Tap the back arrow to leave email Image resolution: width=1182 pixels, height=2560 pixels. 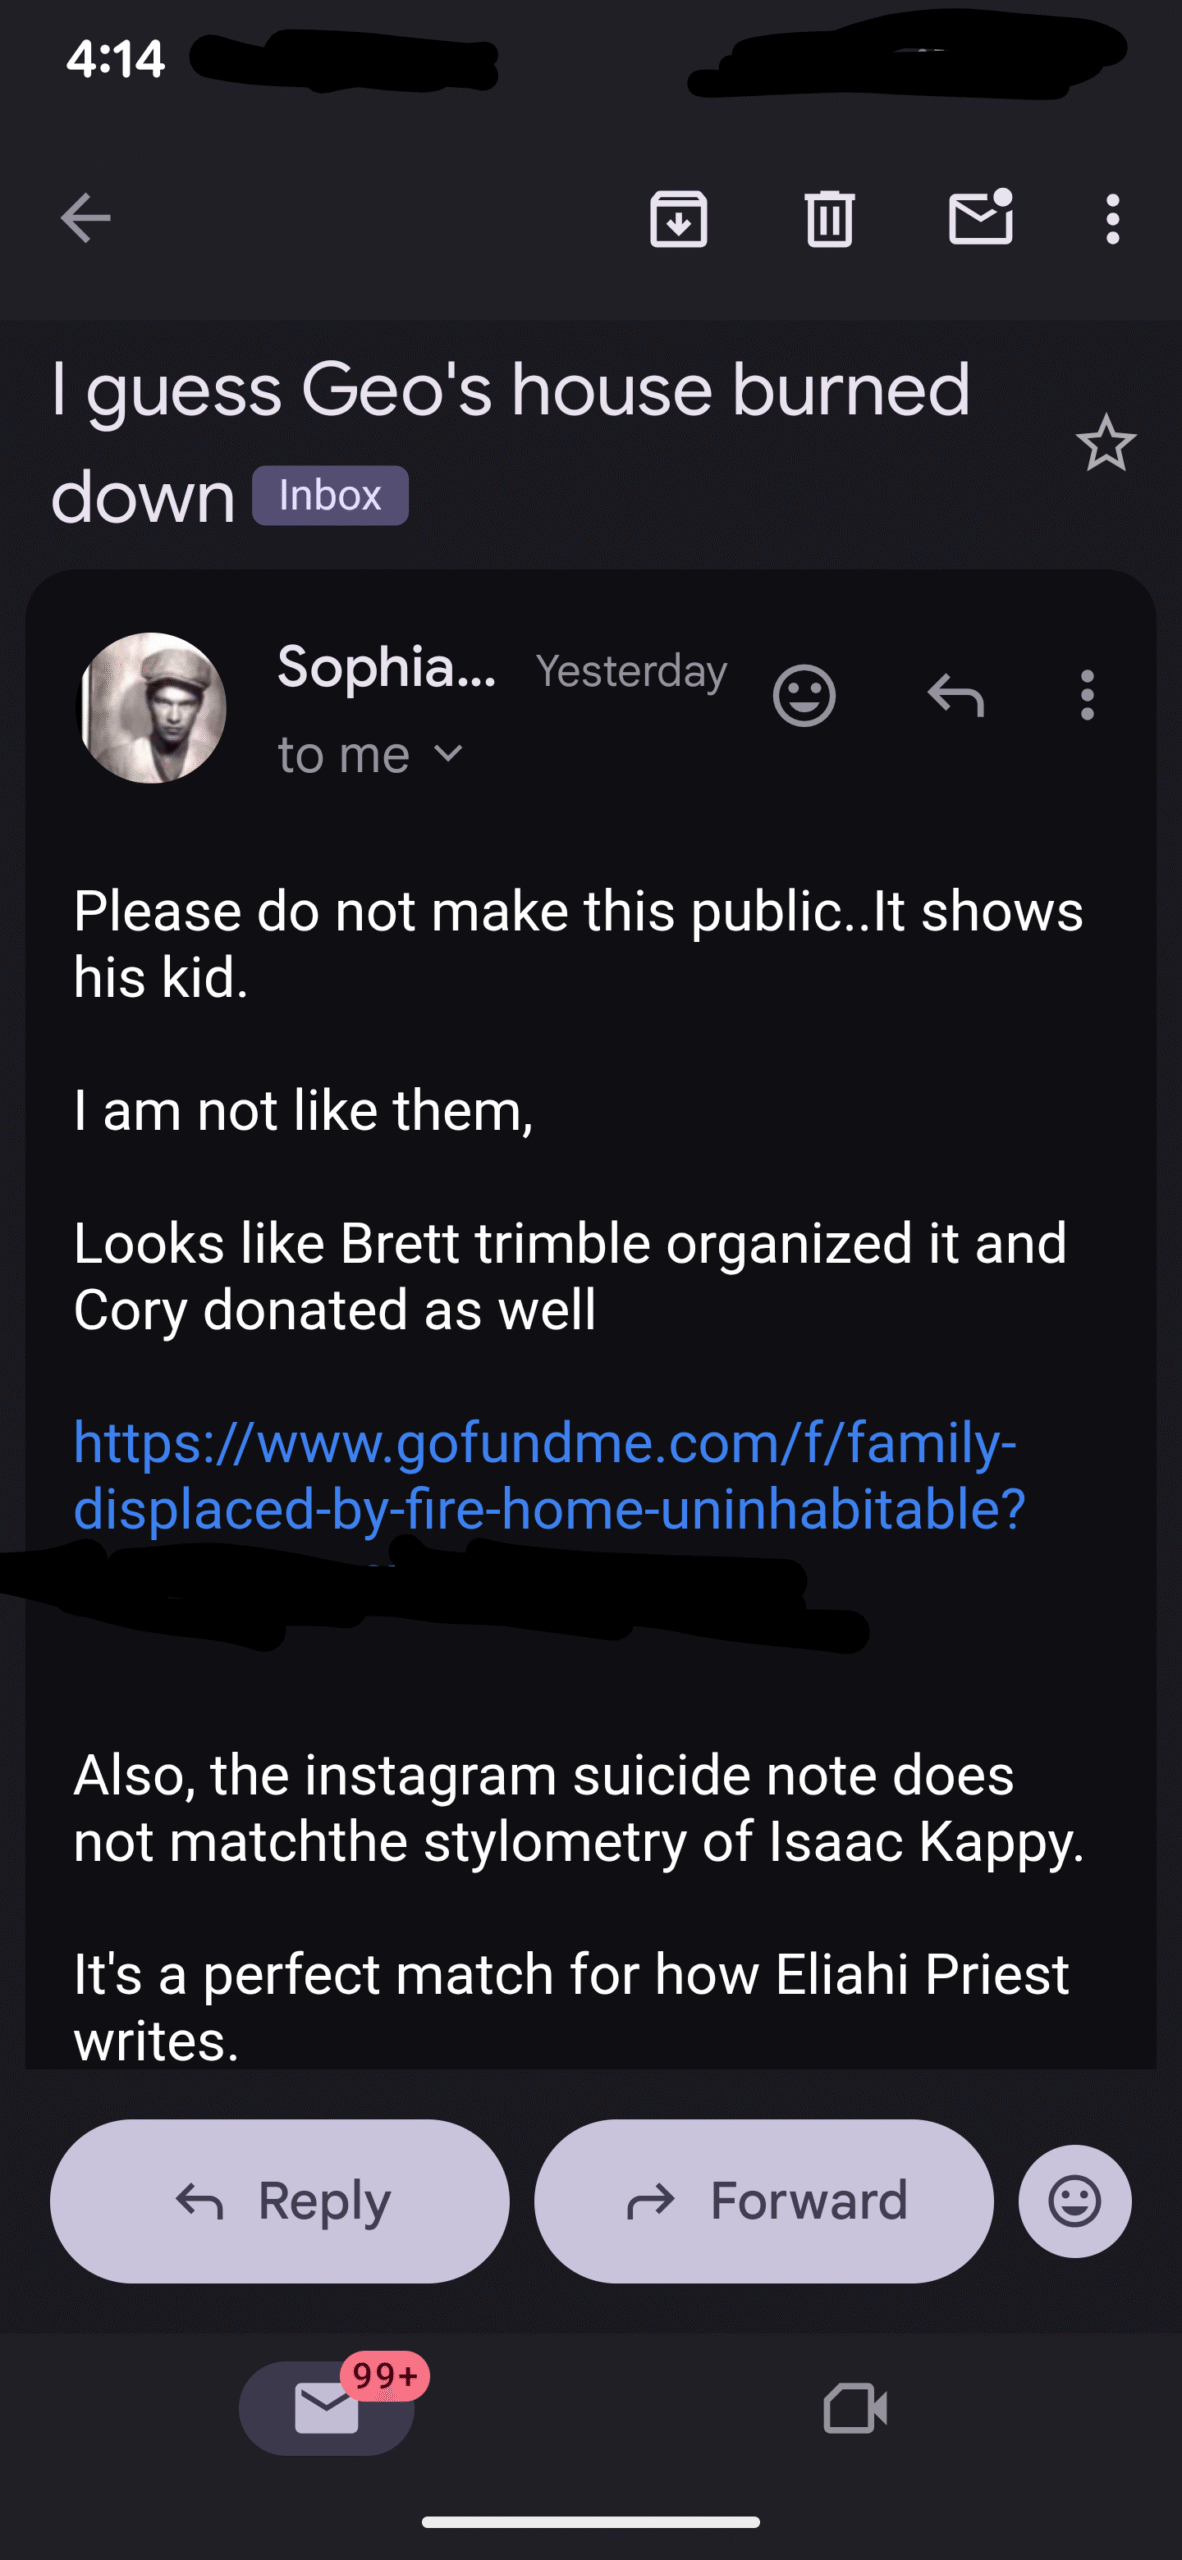pos(85,218)
